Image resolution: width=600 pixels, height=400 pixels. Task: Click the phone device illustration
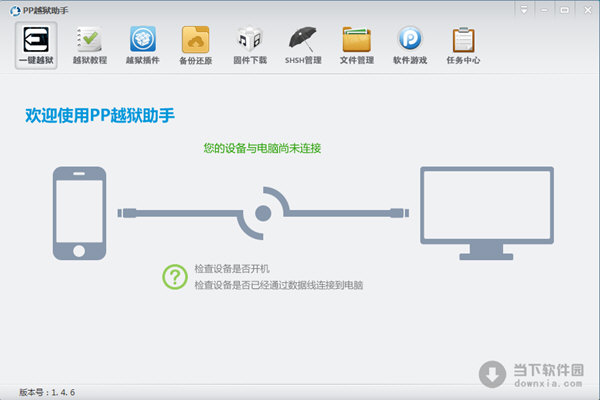79,213
